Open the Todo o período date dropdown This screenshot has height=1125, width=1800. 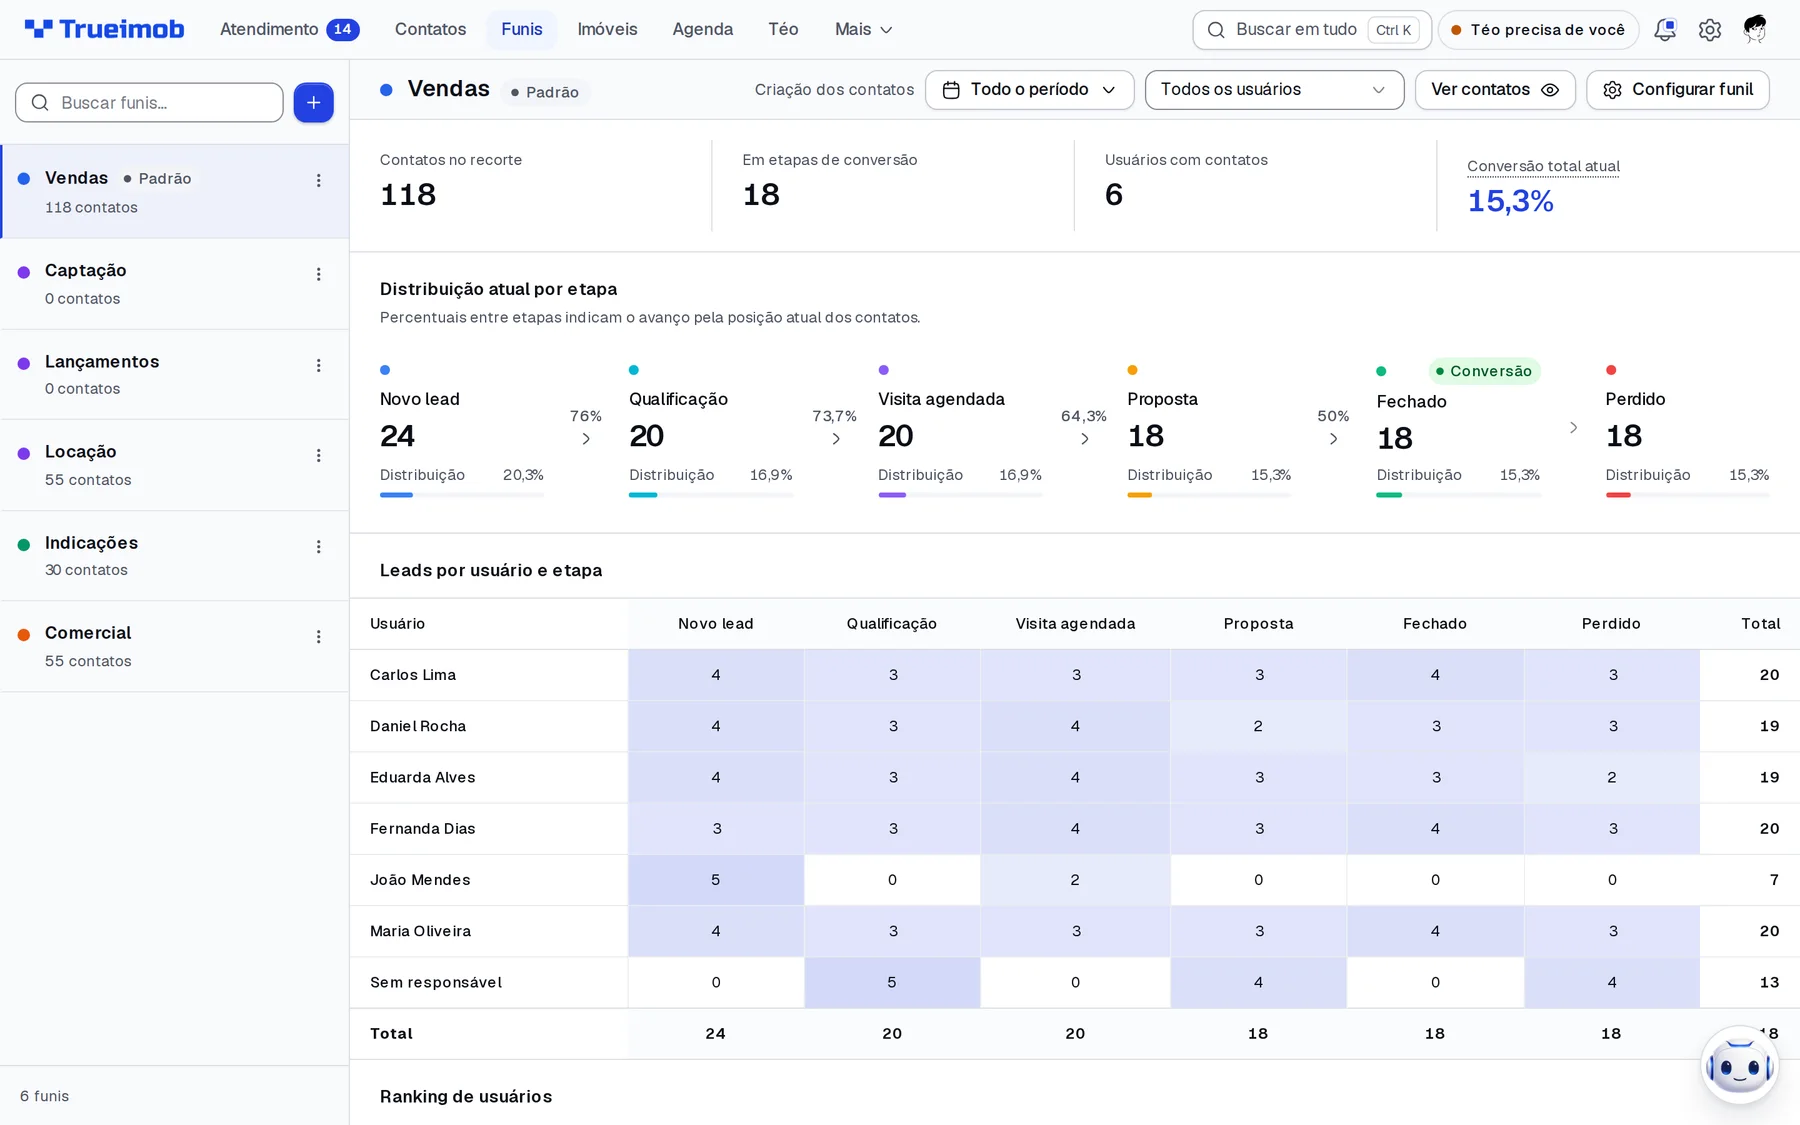pos(1029,90)
